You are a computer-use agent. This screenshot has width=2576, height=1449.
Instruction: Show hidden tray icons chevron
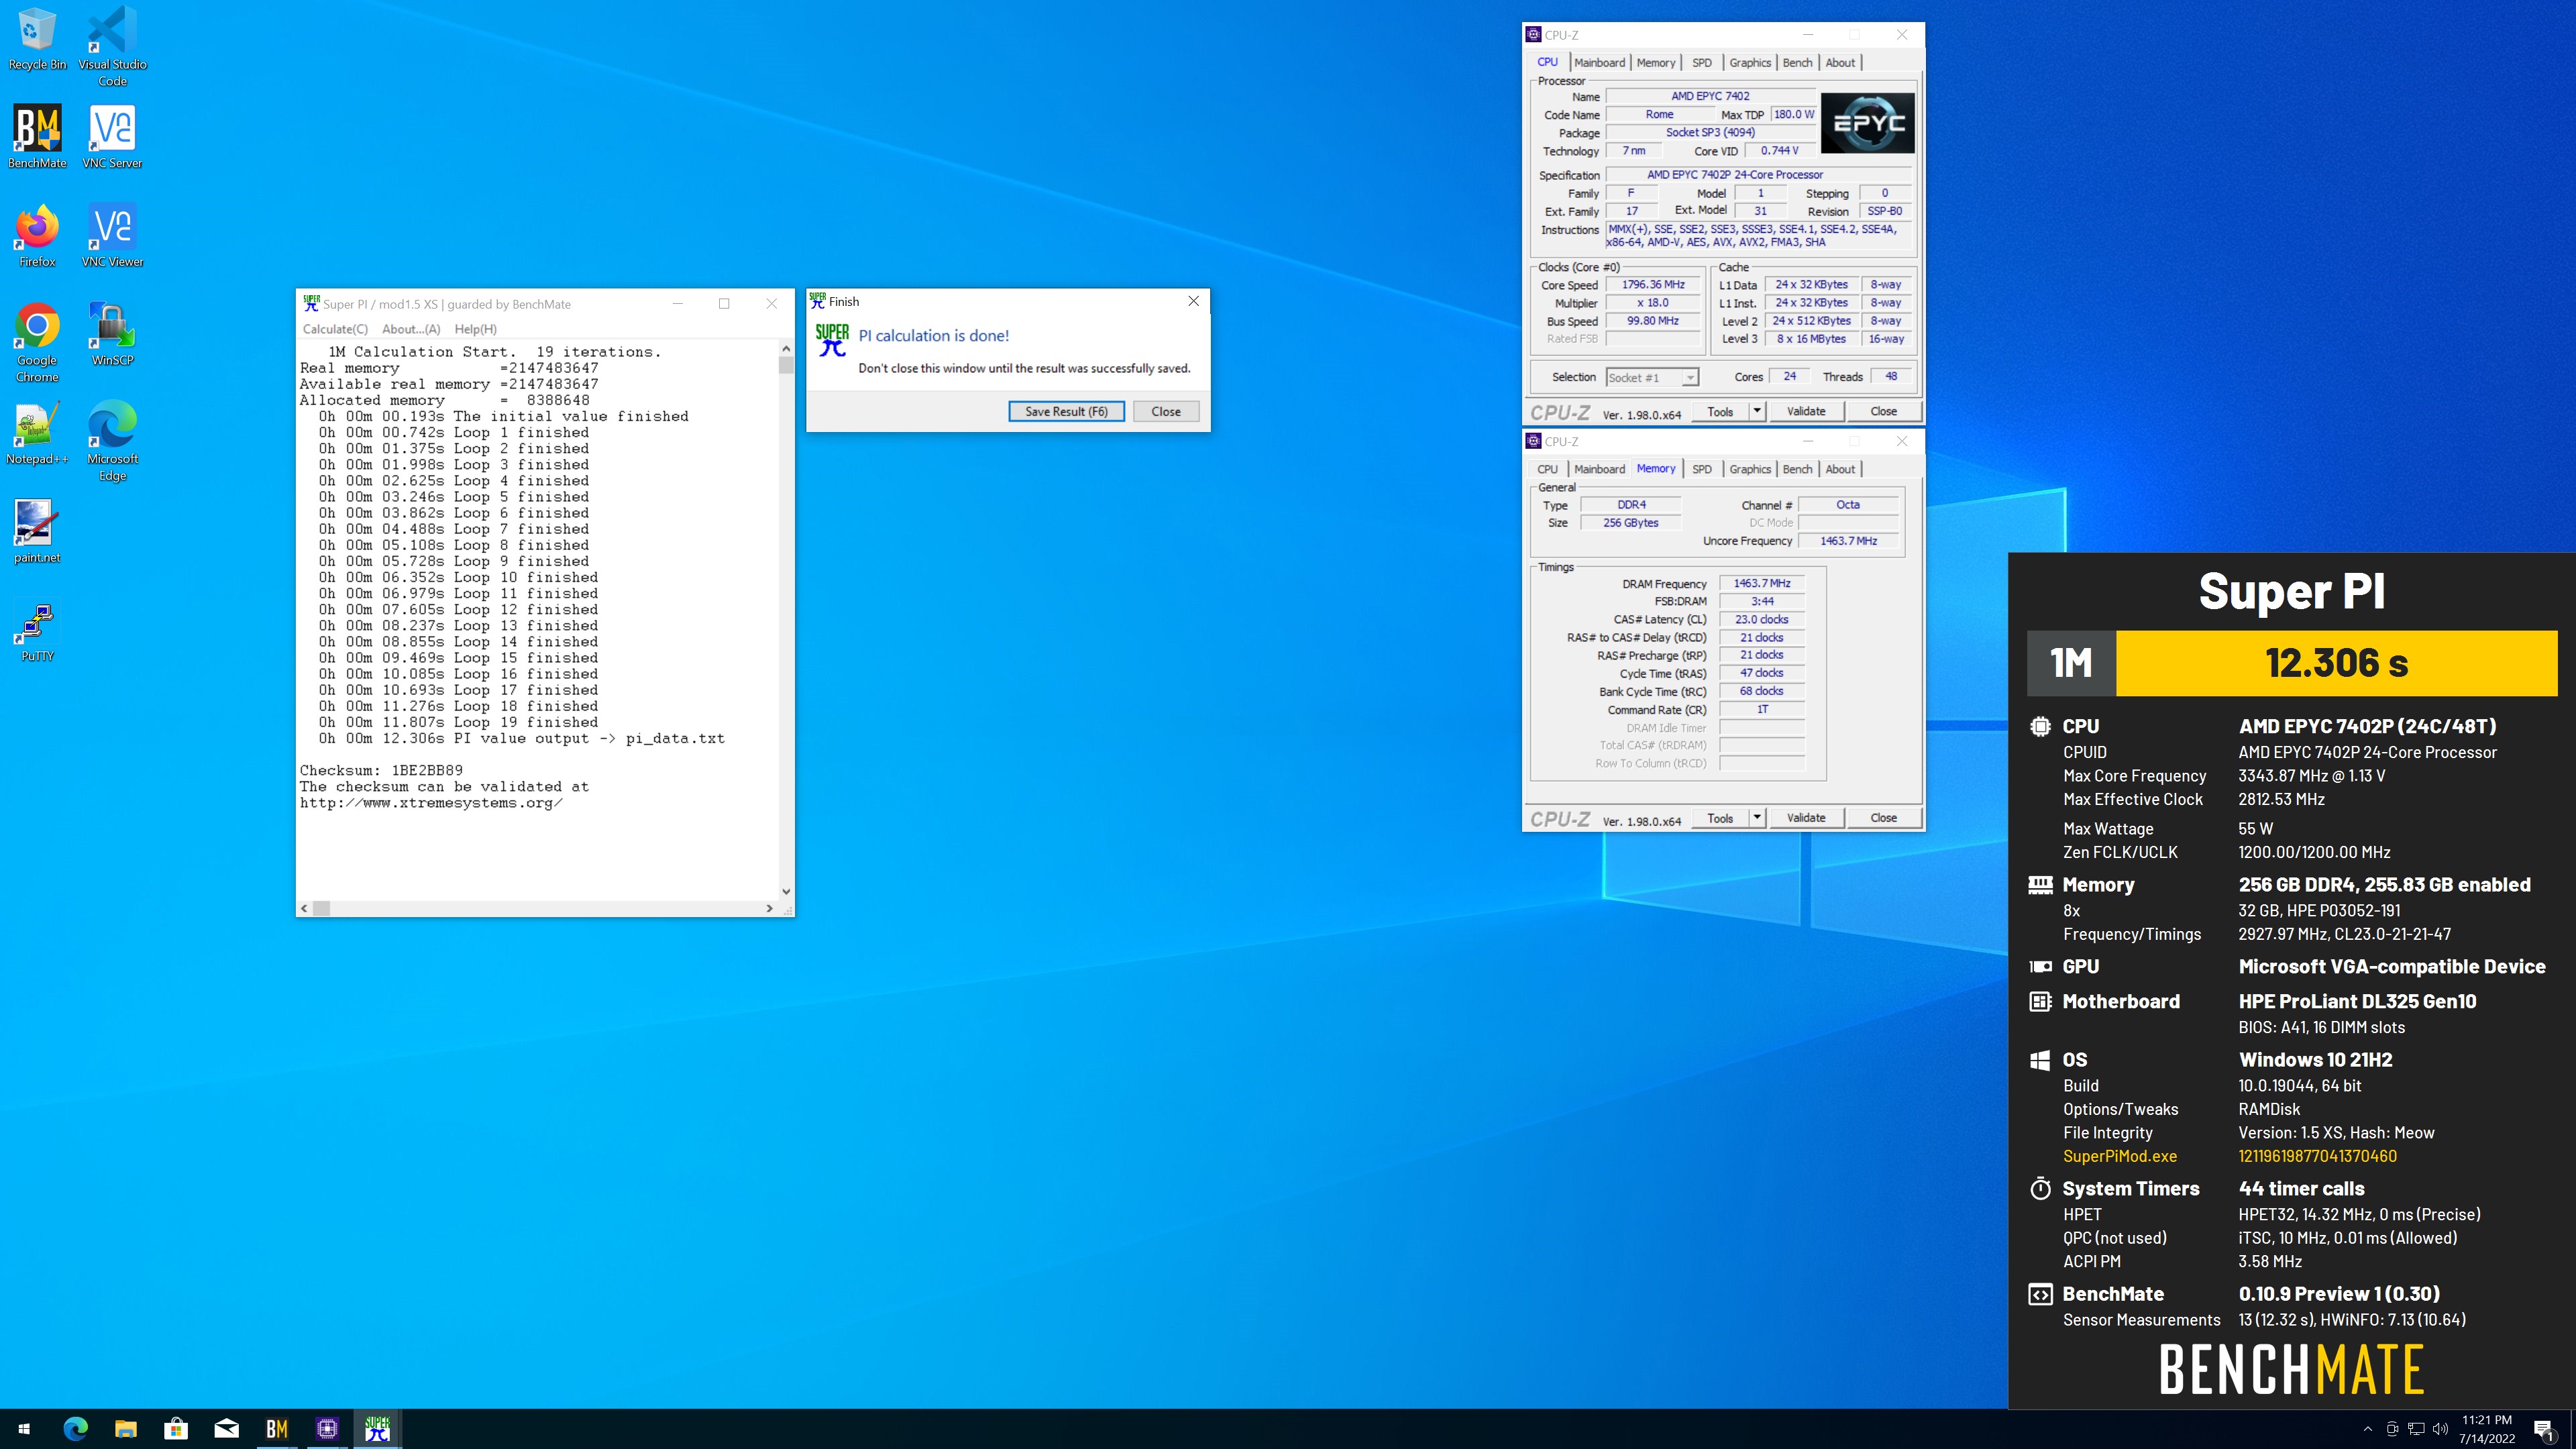pos(2367,1429)
